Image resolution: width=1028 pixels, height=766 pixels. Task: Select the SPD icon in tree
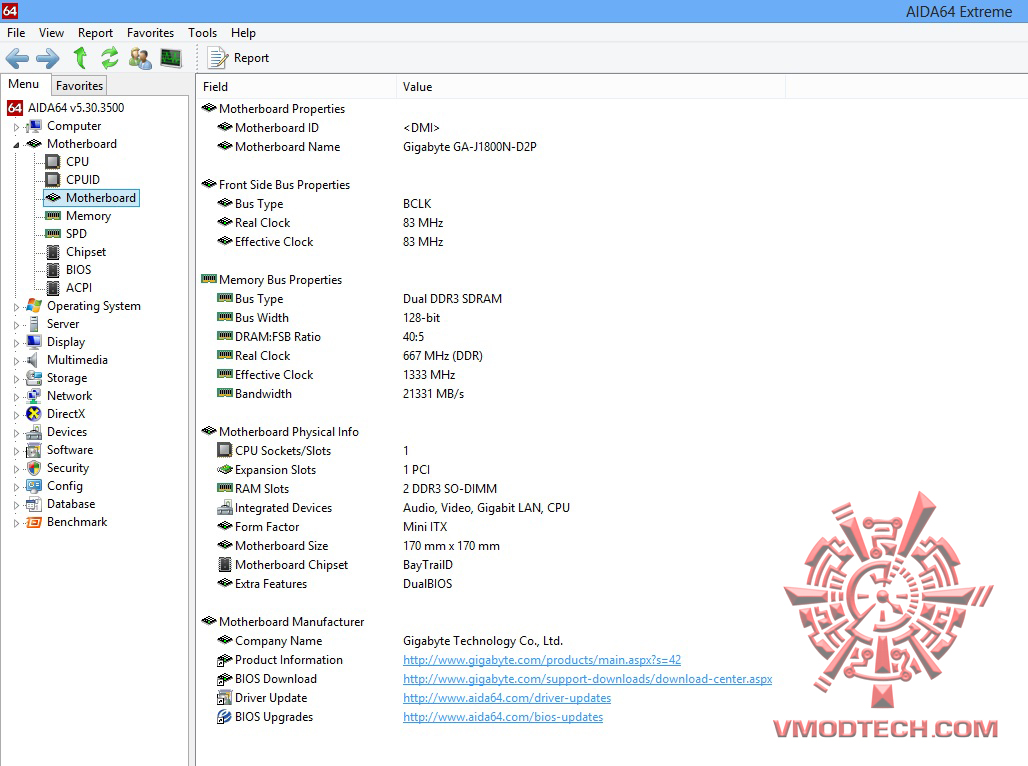(x=52, y=233)
